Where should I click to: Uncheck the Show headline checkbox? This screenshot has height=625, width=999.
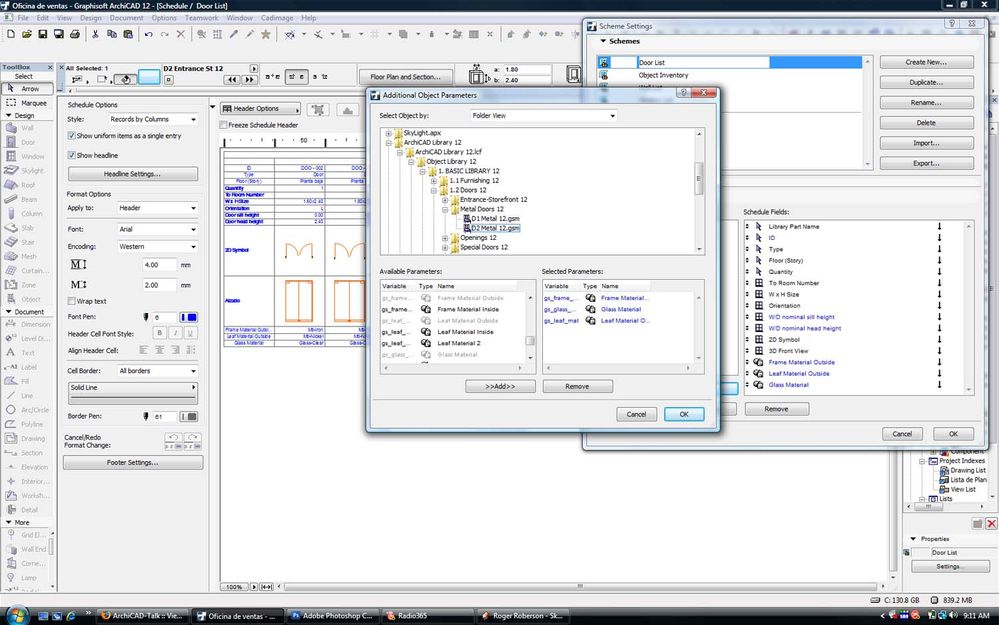click(72, 155)
